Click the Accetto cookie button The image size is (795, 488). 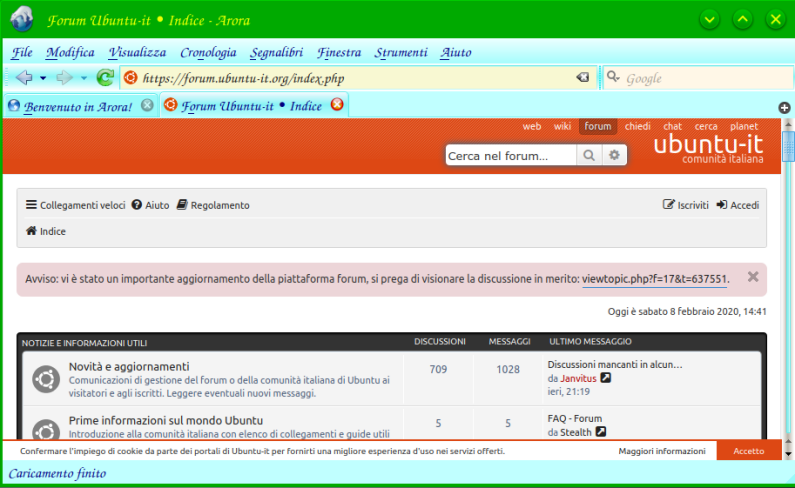click(748, 451)
